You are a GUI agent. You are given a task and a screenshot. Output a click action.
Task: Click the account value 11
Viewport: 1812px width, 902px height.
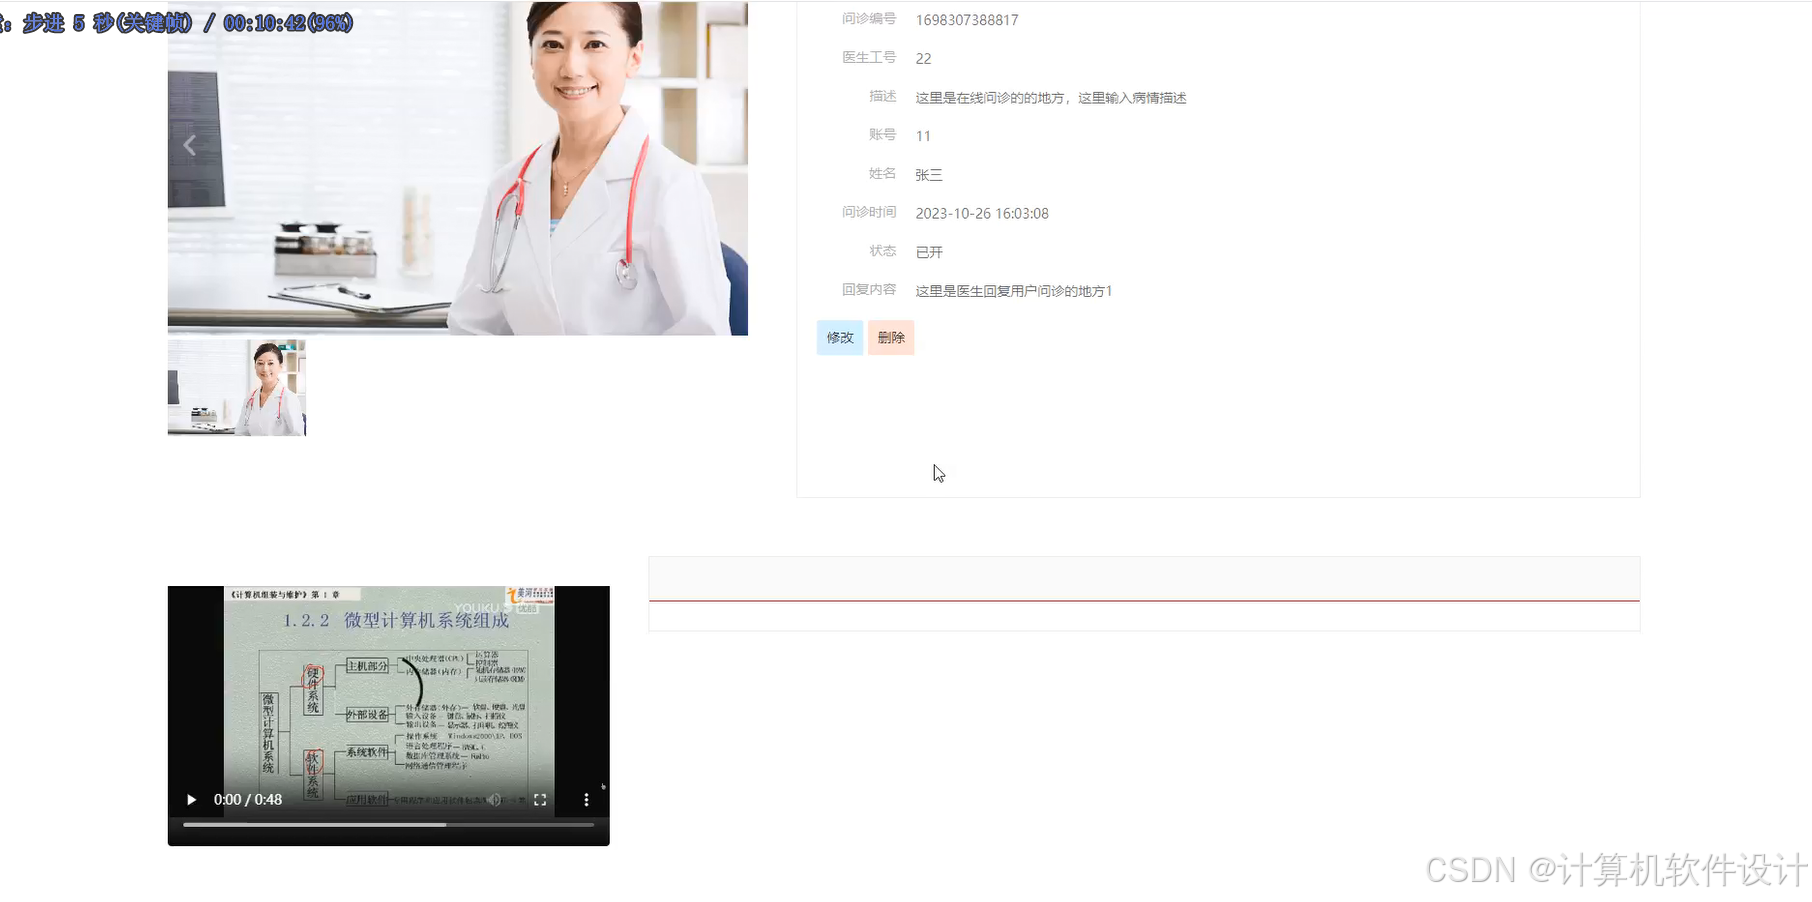[923, 136]
